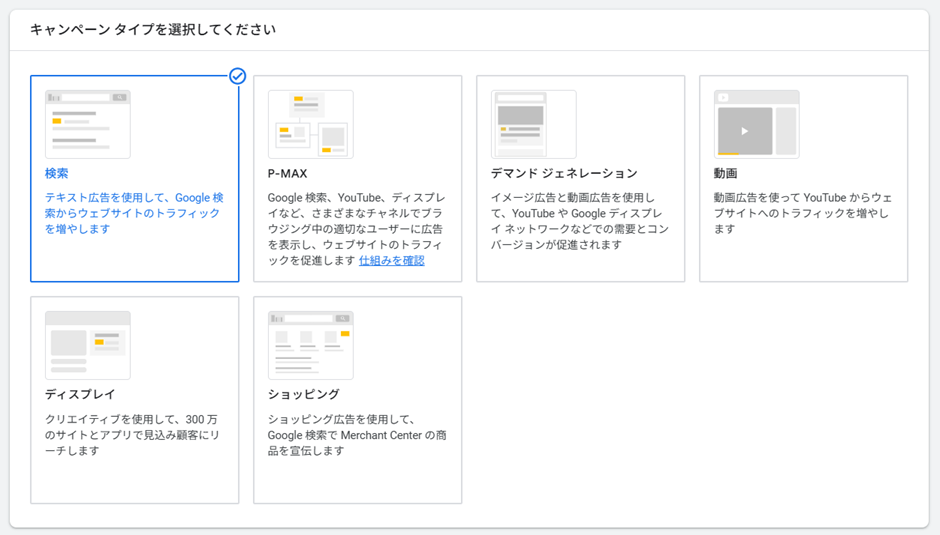Select the 動画 campaign title

726,174
